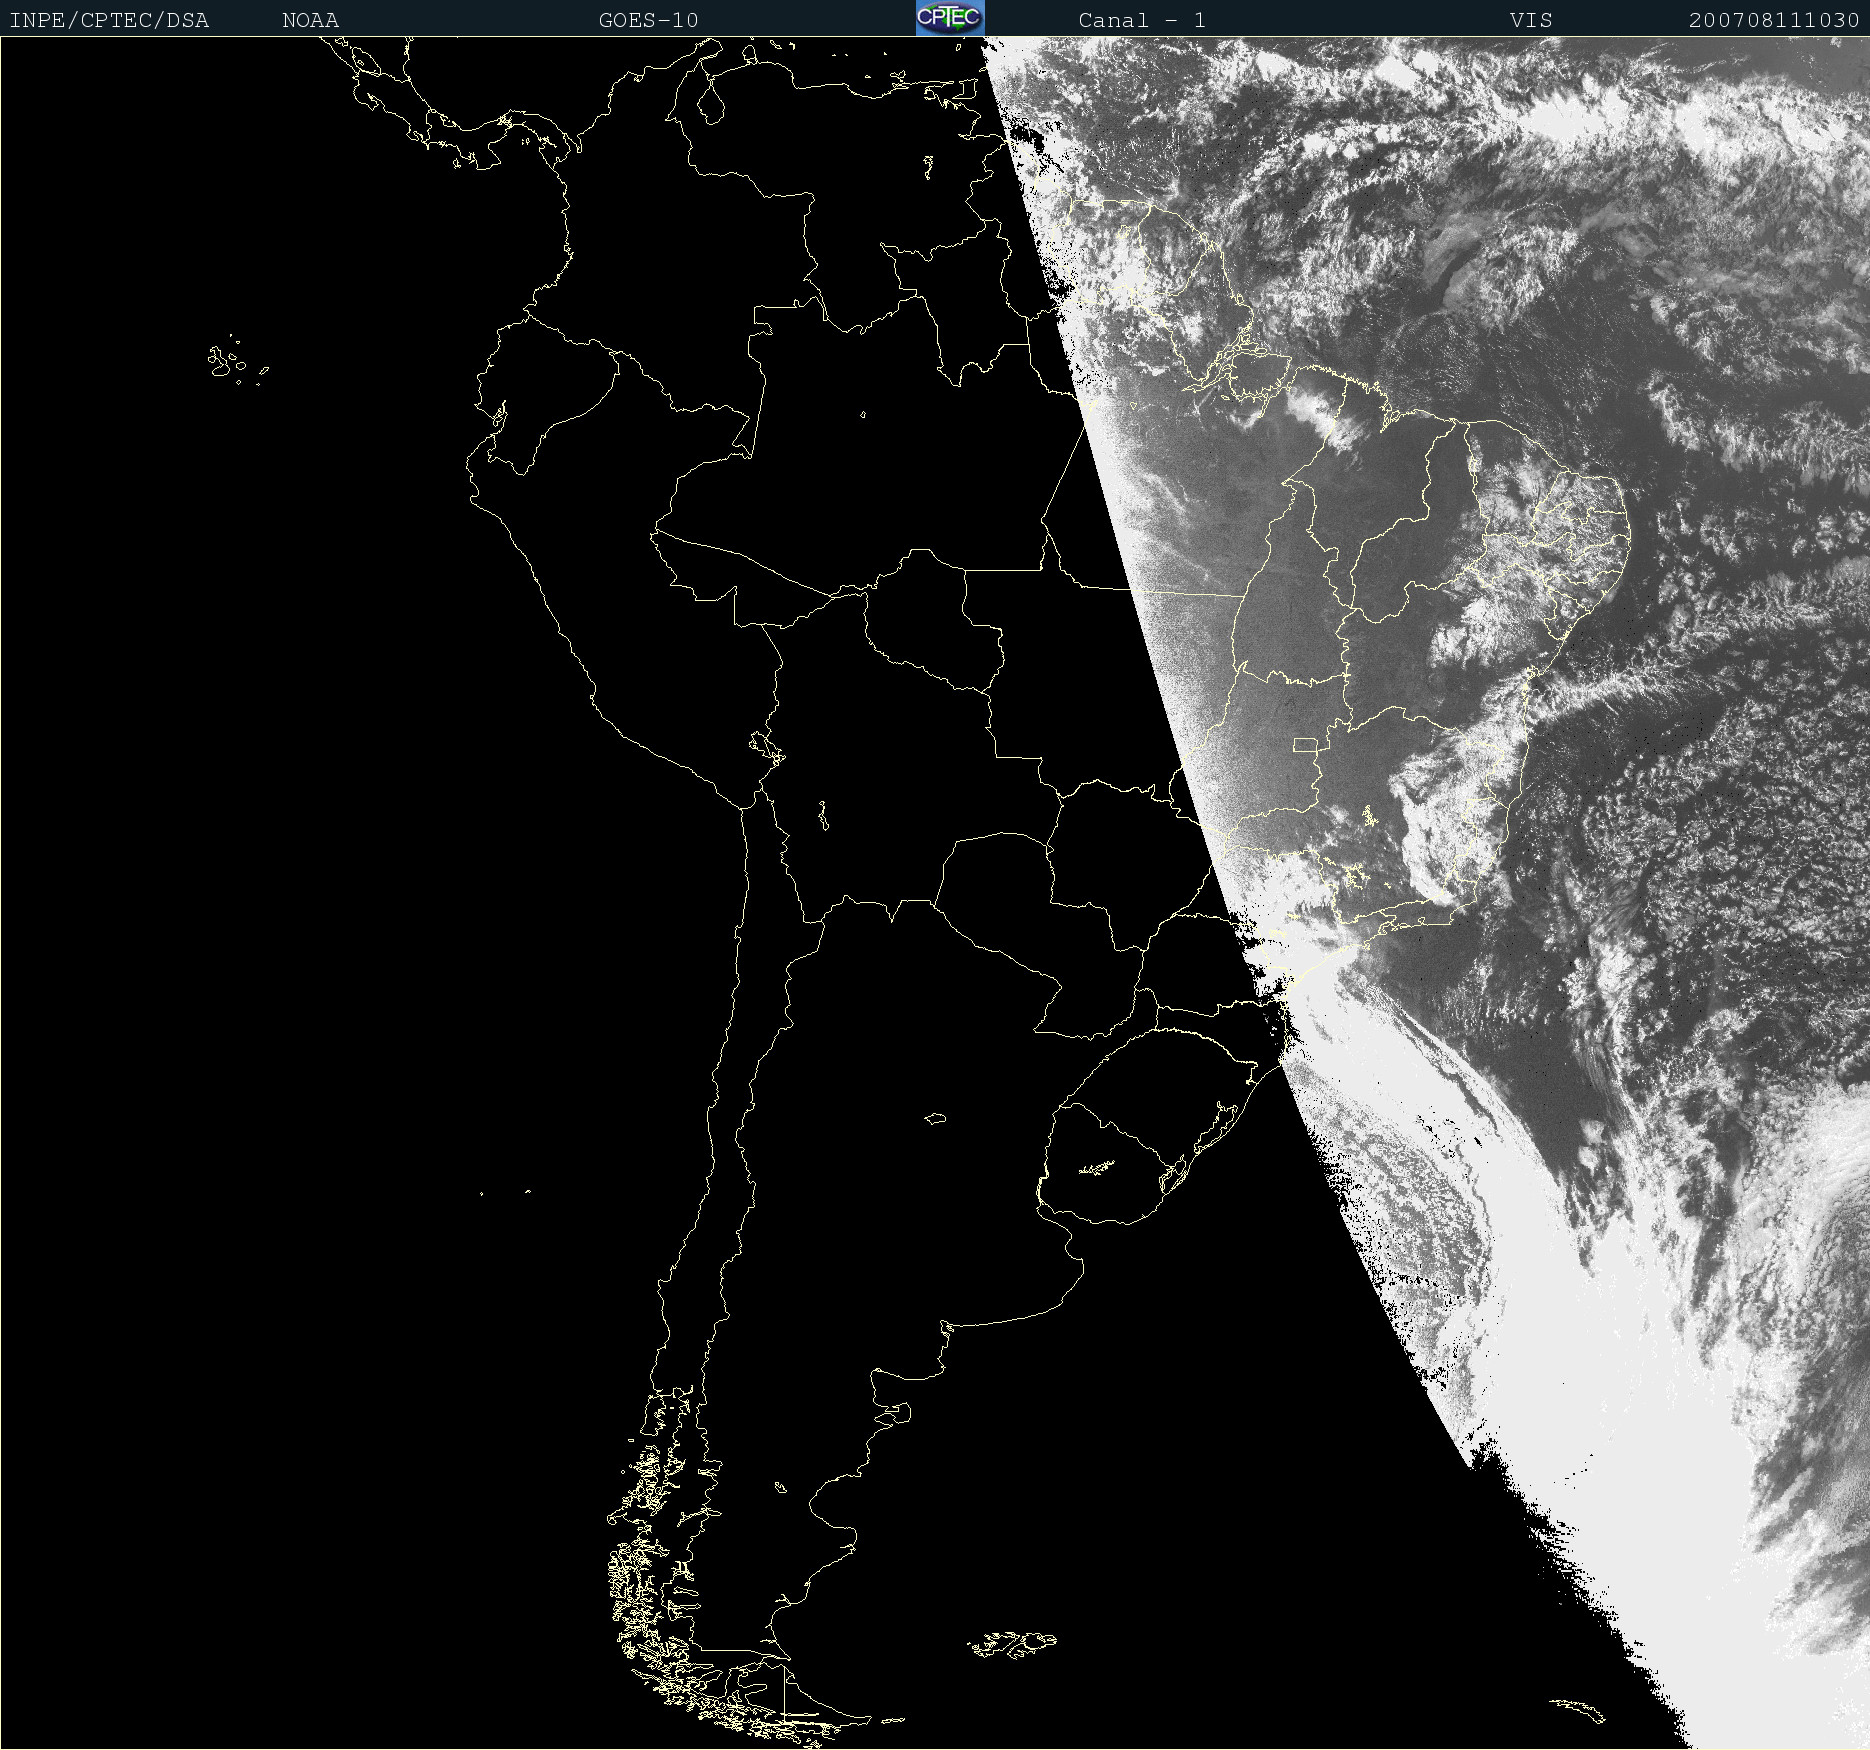Click the CPTEC logo in header

[x=950, y=18]
